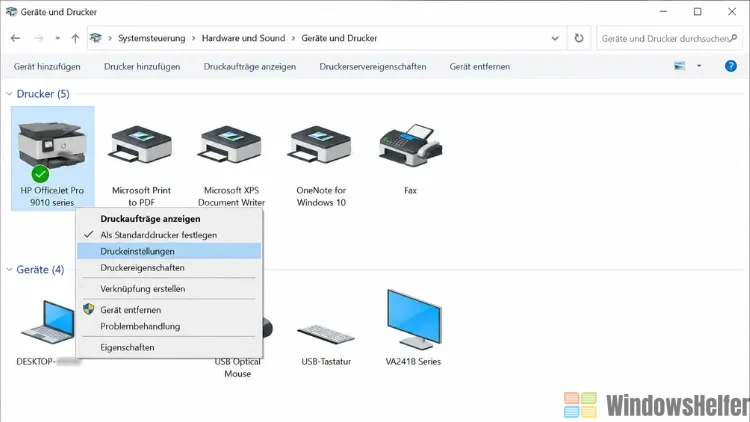Click Drucker hinzufügen in toolbar
This screenshot has height=422, width=750.
(x=142, y=67)
